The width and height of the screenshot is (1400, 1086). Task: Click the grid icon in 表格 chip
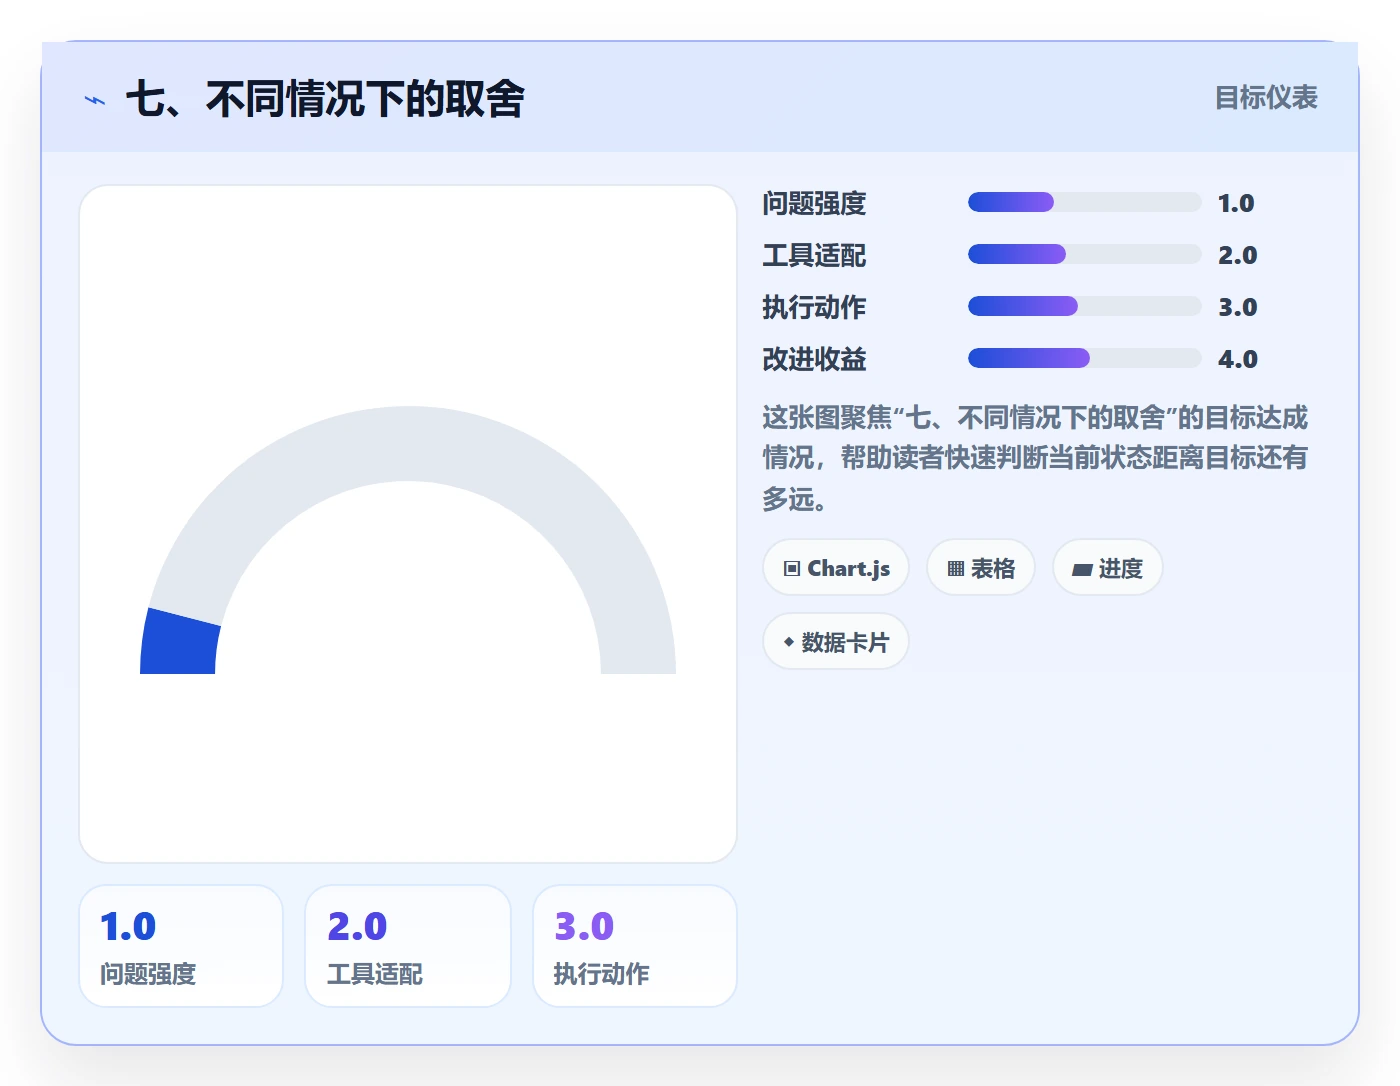point(955,568)
